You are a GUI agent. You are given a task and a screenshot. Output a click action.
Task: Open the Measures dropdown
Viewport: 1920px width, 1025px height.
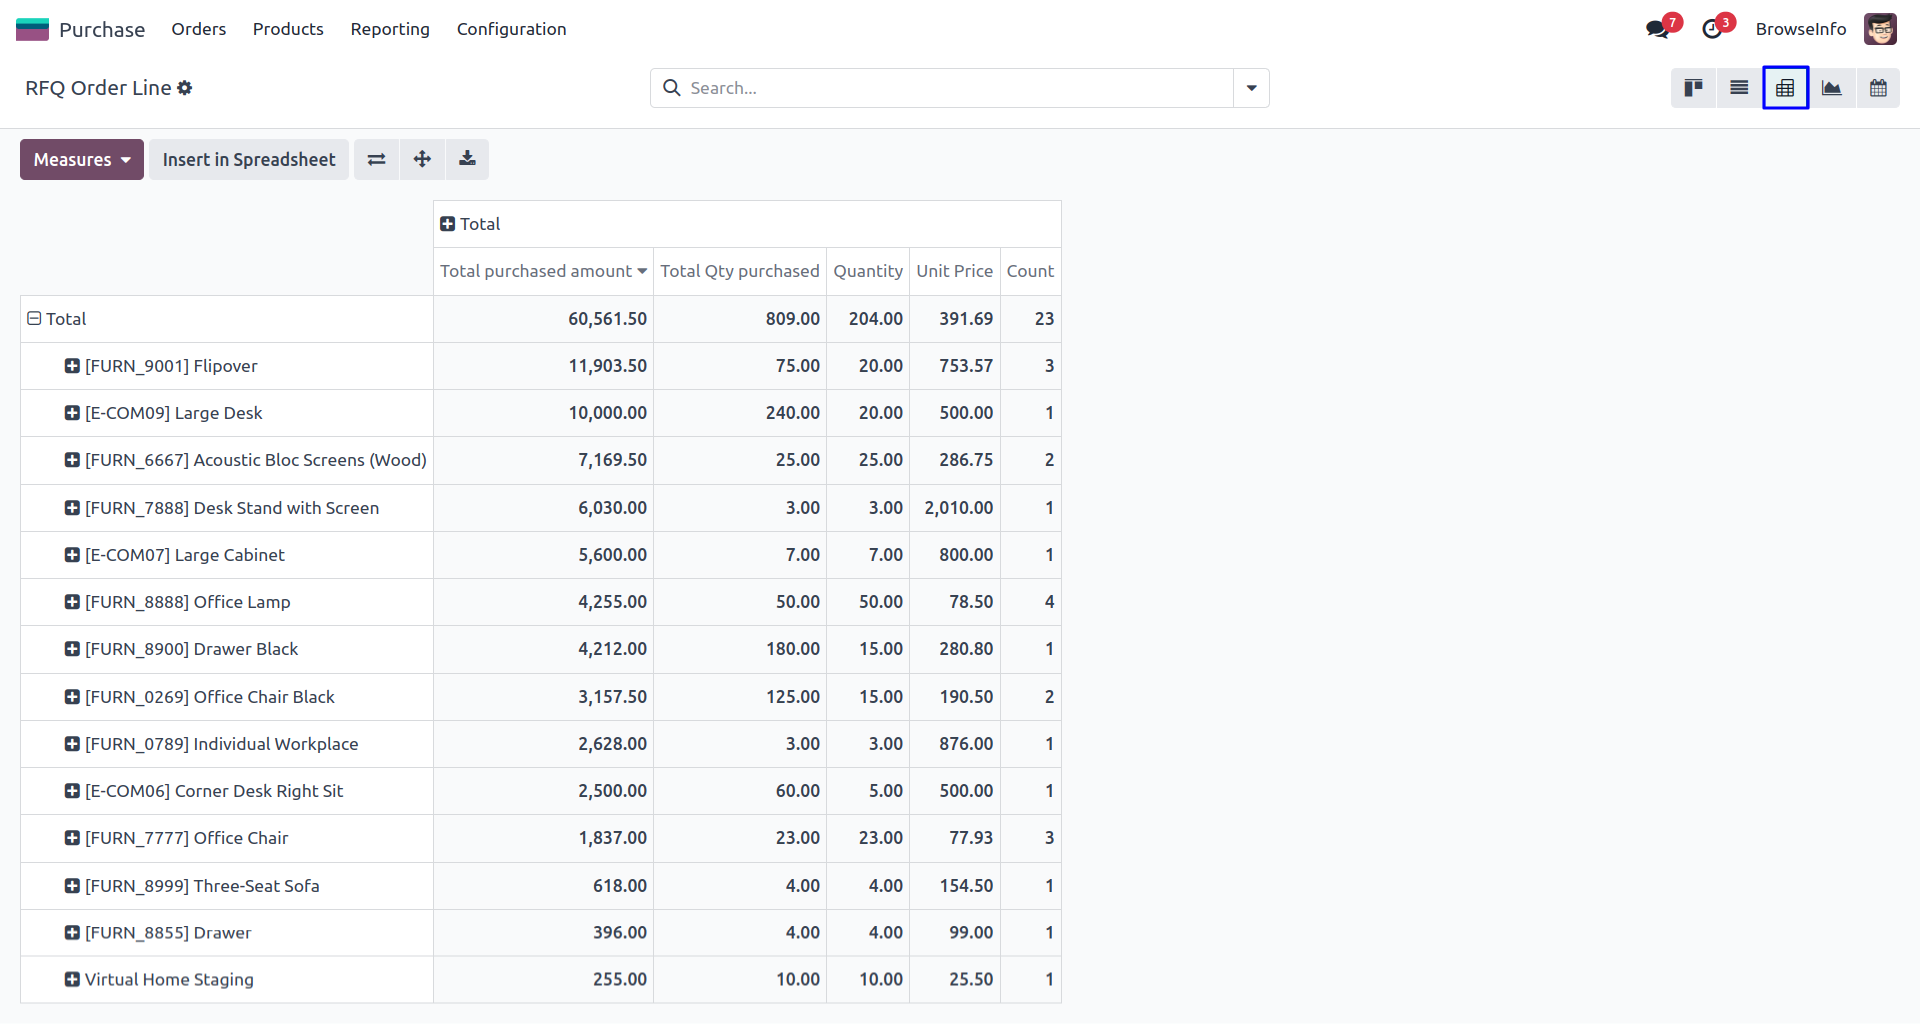(x=82, y=160)
